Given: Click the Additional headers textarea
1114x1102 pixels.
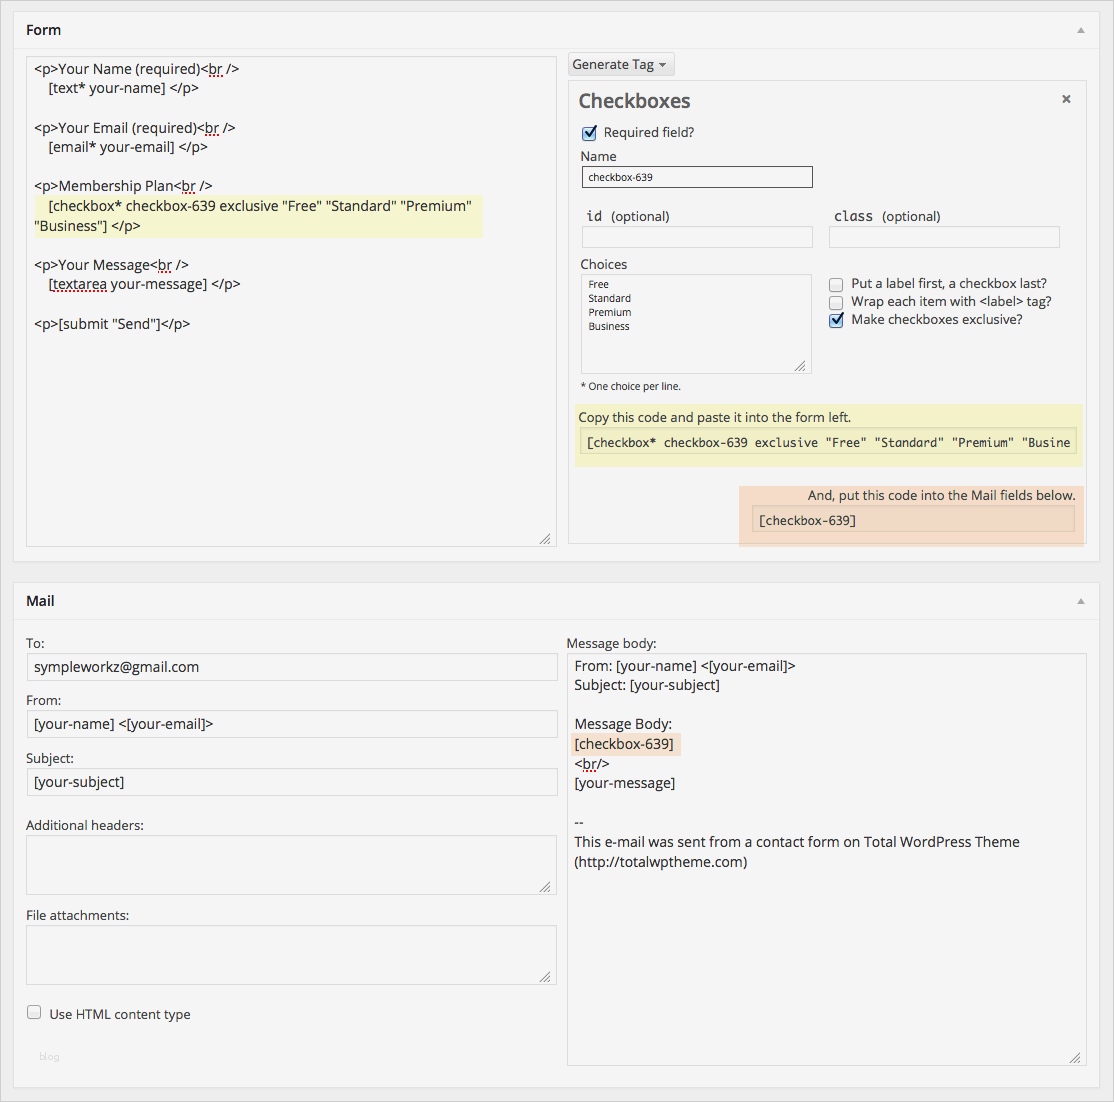Looking at the screenshot, I should (x=291, y=864).
